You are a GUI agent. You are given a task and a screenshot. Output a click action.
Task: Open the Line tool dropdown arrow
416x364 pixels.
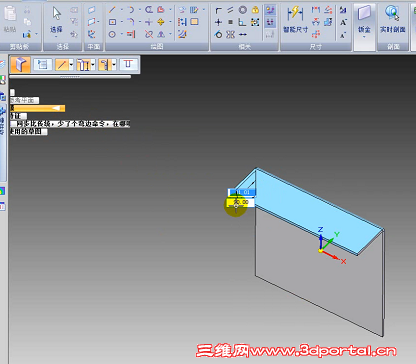point(122,10)
